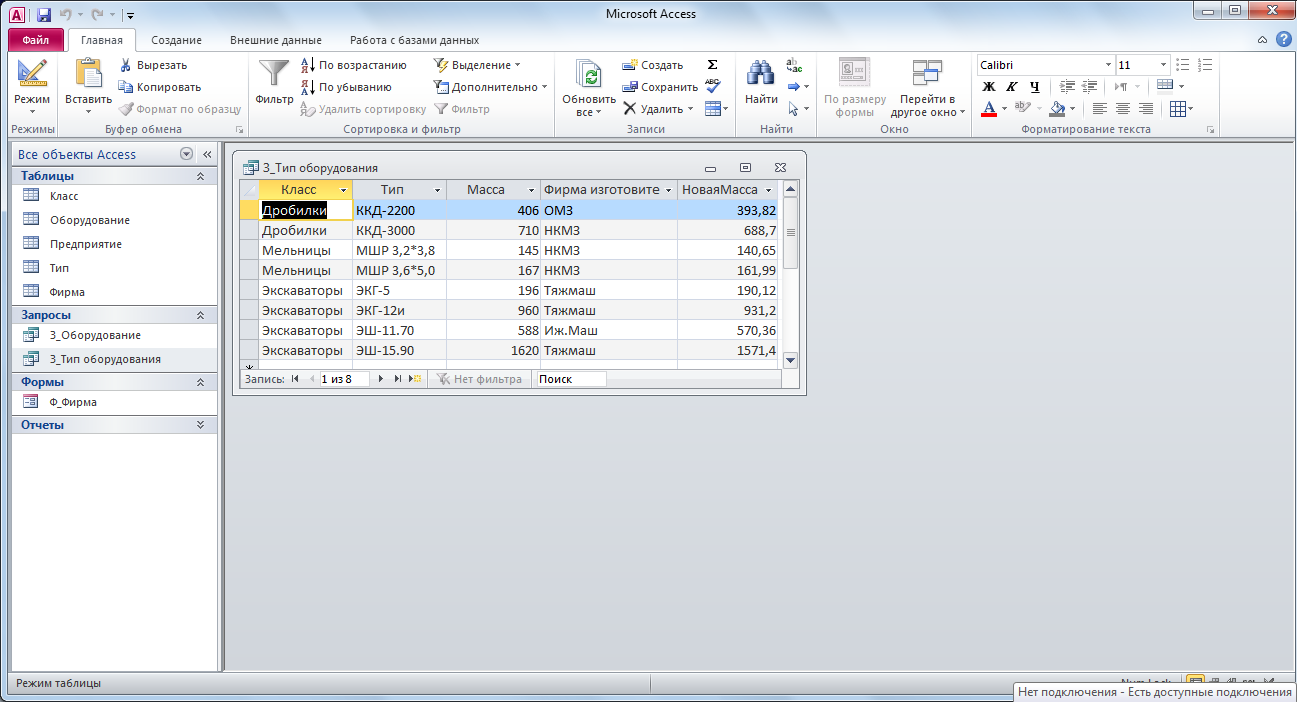Open the Дополнительно filter options dropdown
The height and width of the screenshot is (702, 1297).
click(491, 87)
